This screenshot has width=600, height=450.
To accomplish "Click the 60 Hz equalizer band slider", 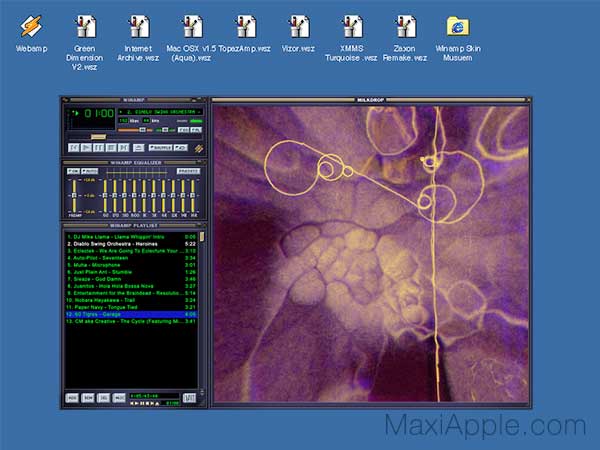I will coord(105,195).
